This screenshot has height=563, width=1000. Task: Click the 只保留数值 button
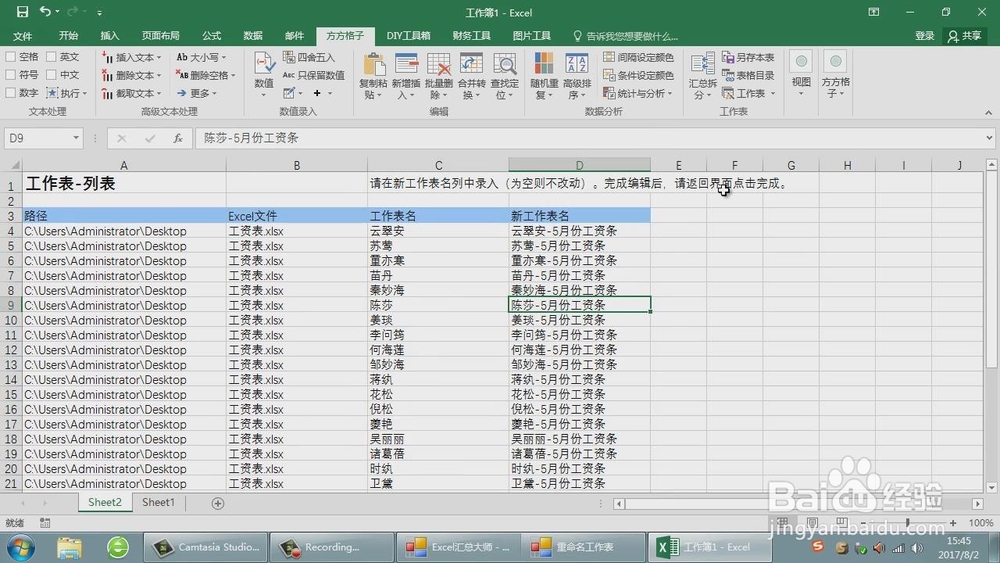pos(314,75)
